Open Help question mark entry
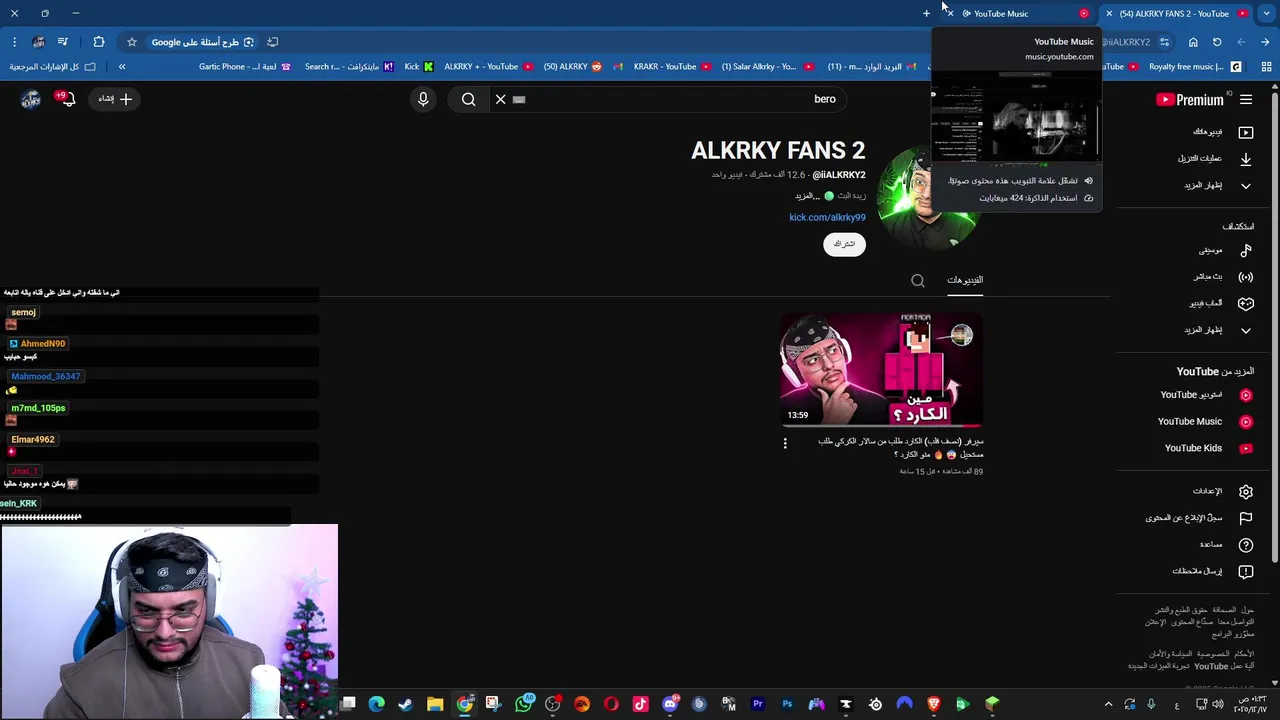The image size is (1280, 720). click(1225, 544)
